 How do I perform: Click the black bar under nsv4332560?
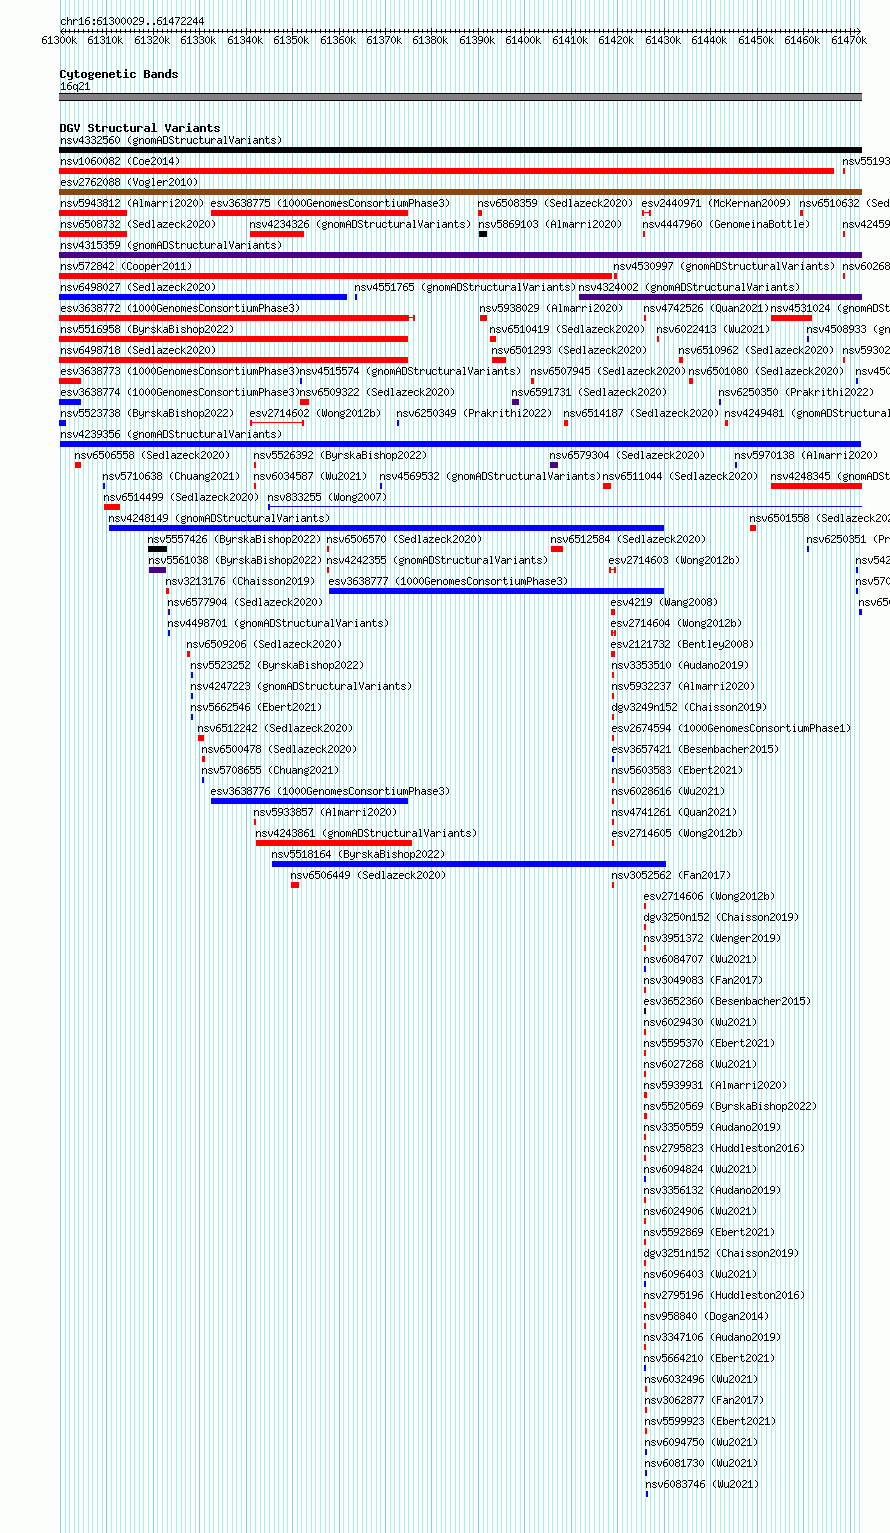point(460,150)
